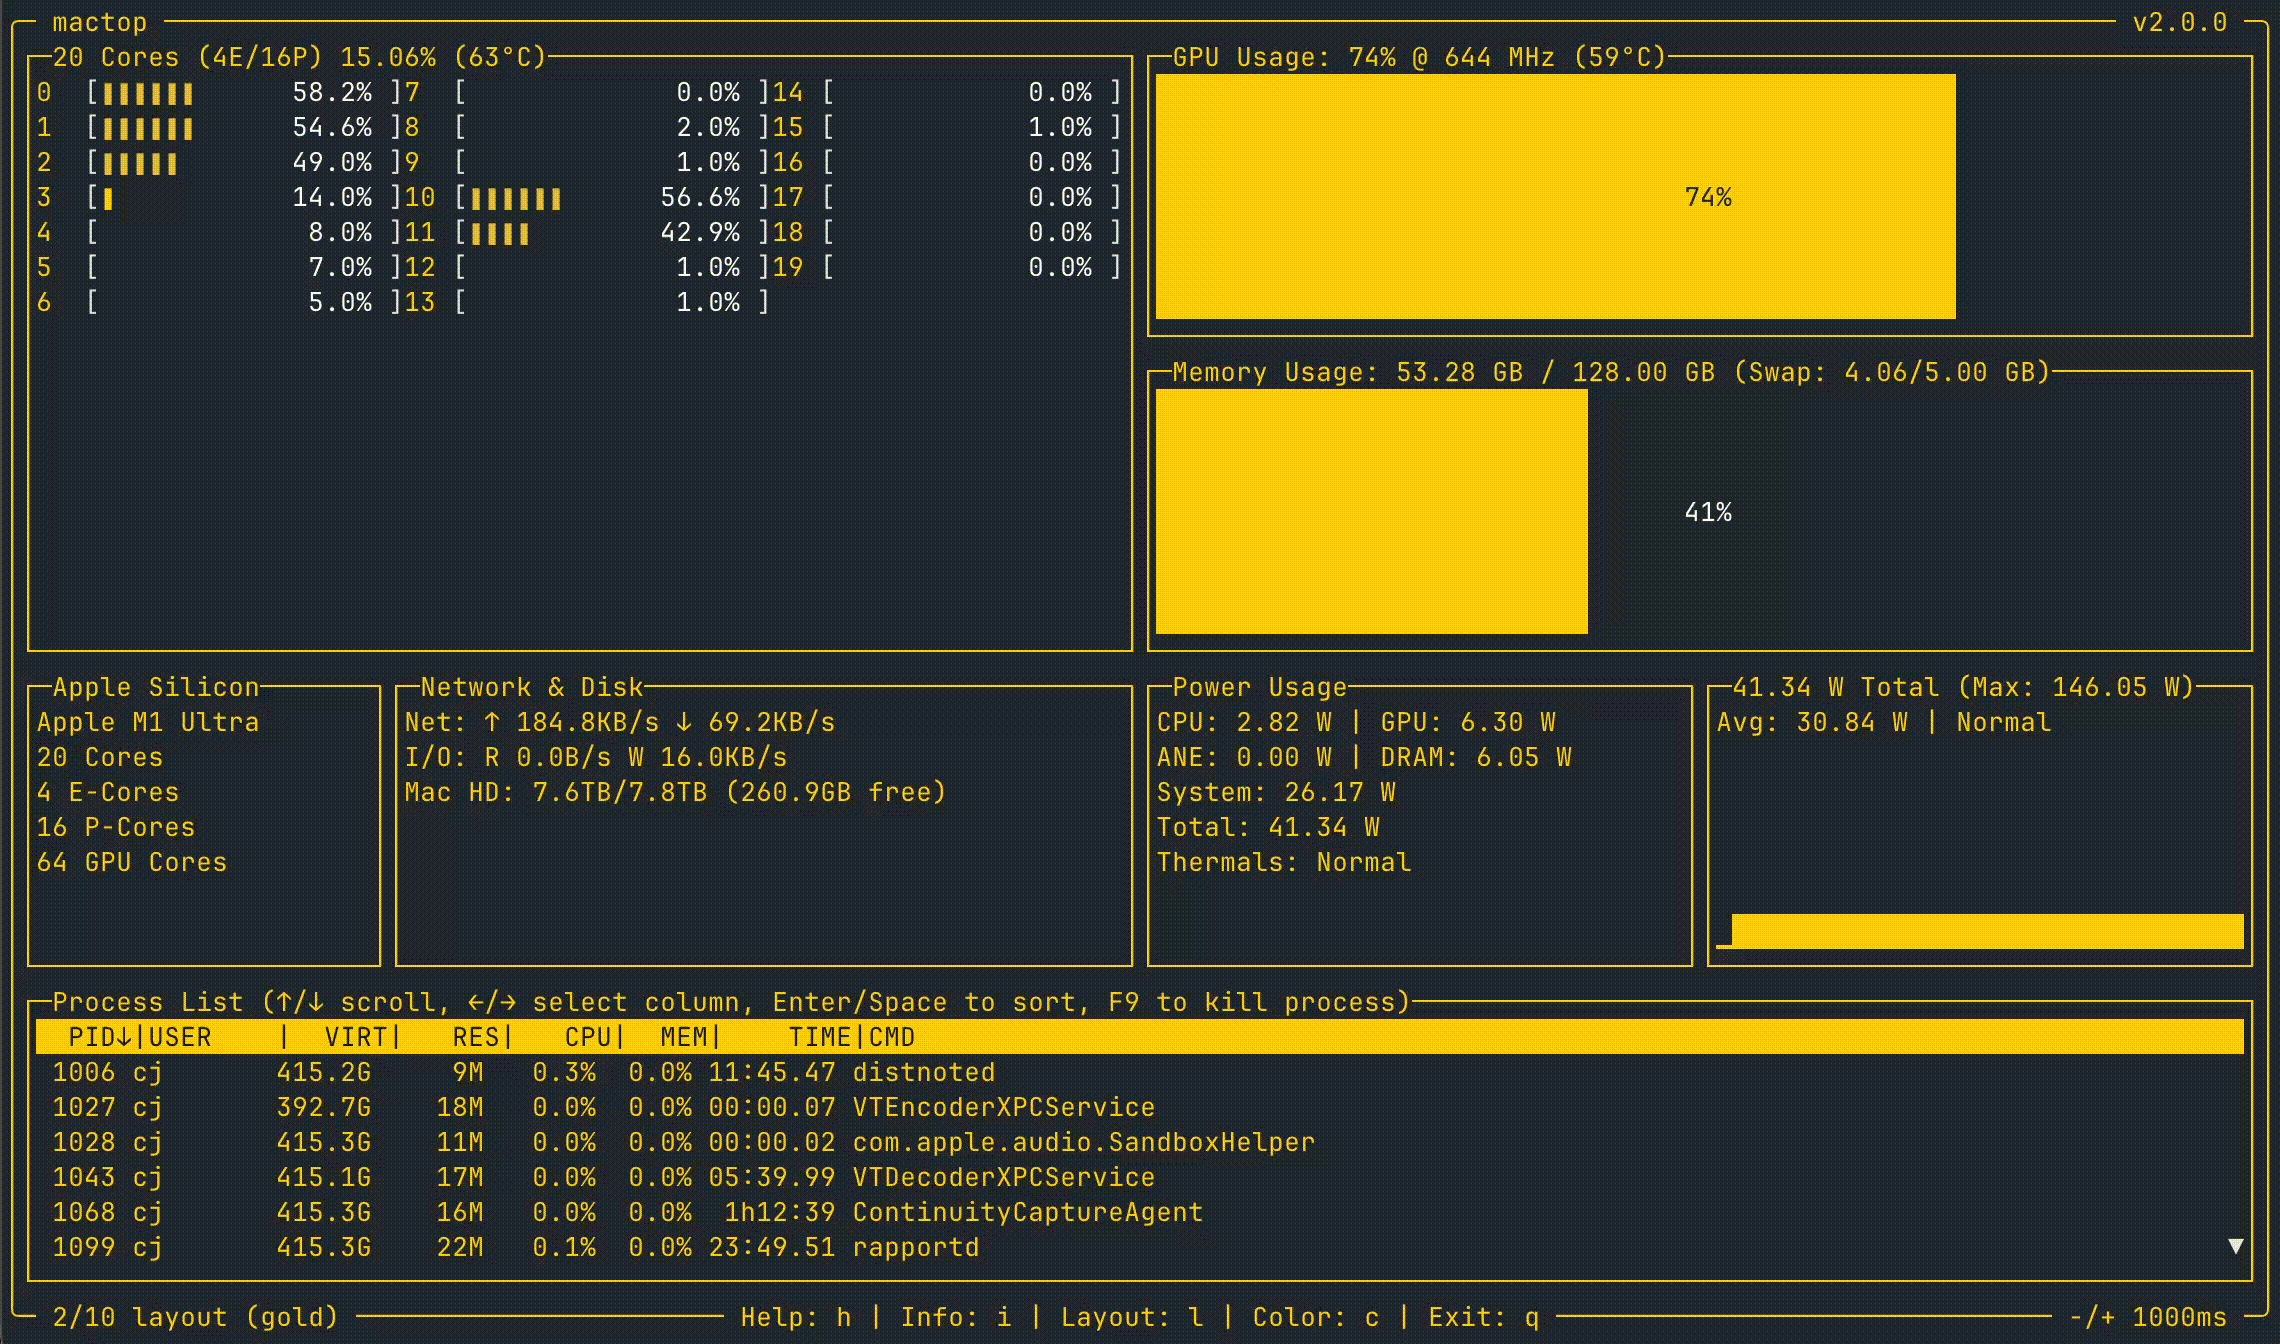Viewport: 2280px width, 1344px height.
Task: Click the ContinuityCaptureAgent process entry
Action: pos(1027,1212)
